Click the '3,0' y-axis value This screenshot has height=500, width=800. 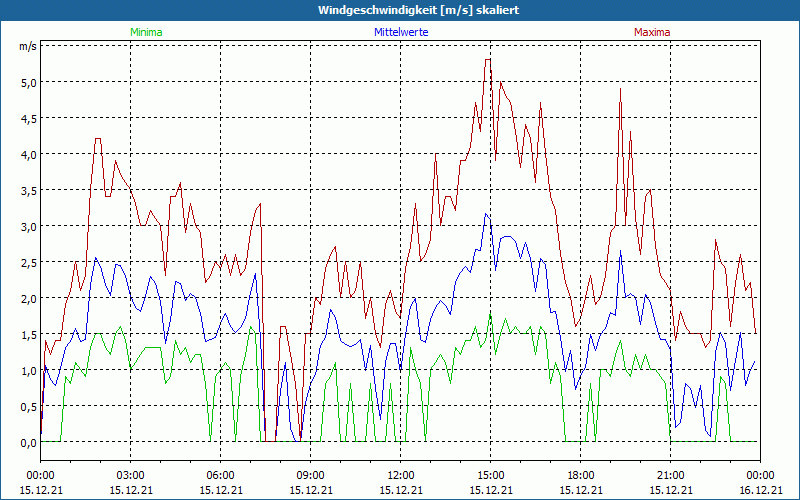pyautogui.click(x=29, y=227)
